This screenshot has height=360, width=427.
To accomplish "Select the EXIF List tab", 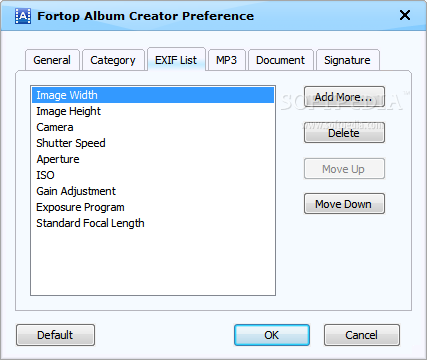I will [x=176, y=59].
